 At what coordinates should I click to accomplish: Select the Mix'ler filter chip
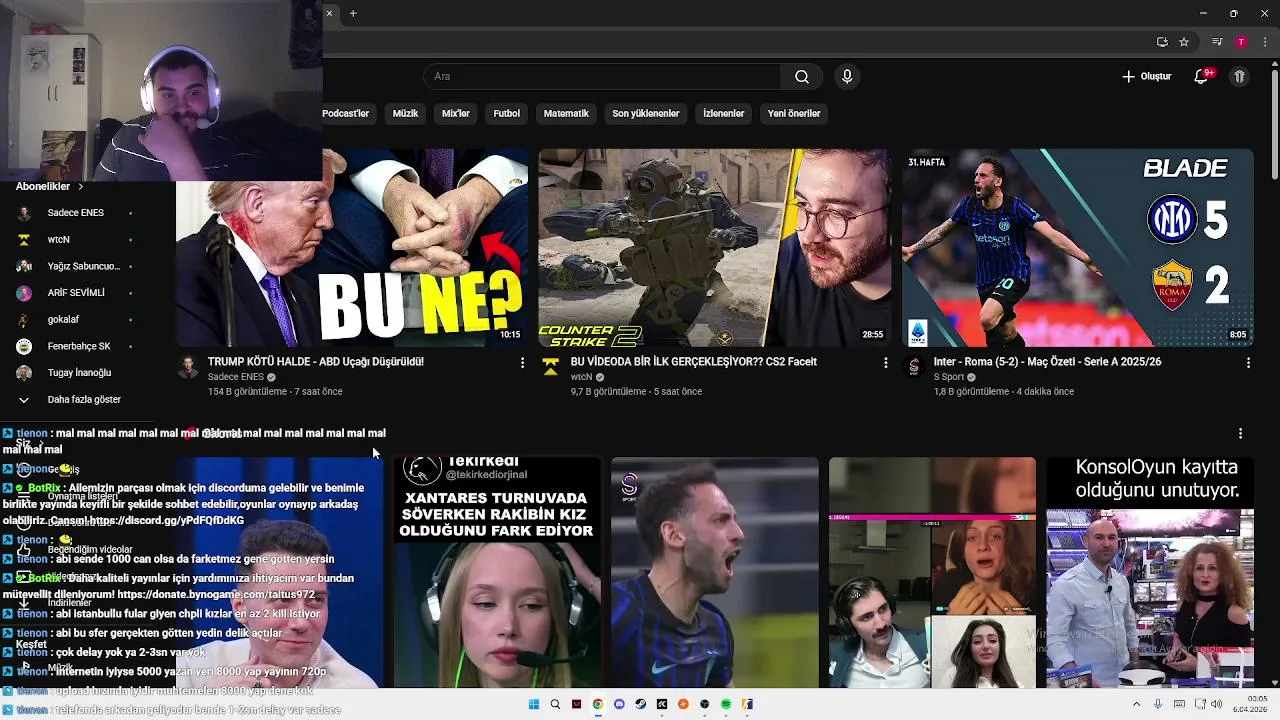point(456,114)
